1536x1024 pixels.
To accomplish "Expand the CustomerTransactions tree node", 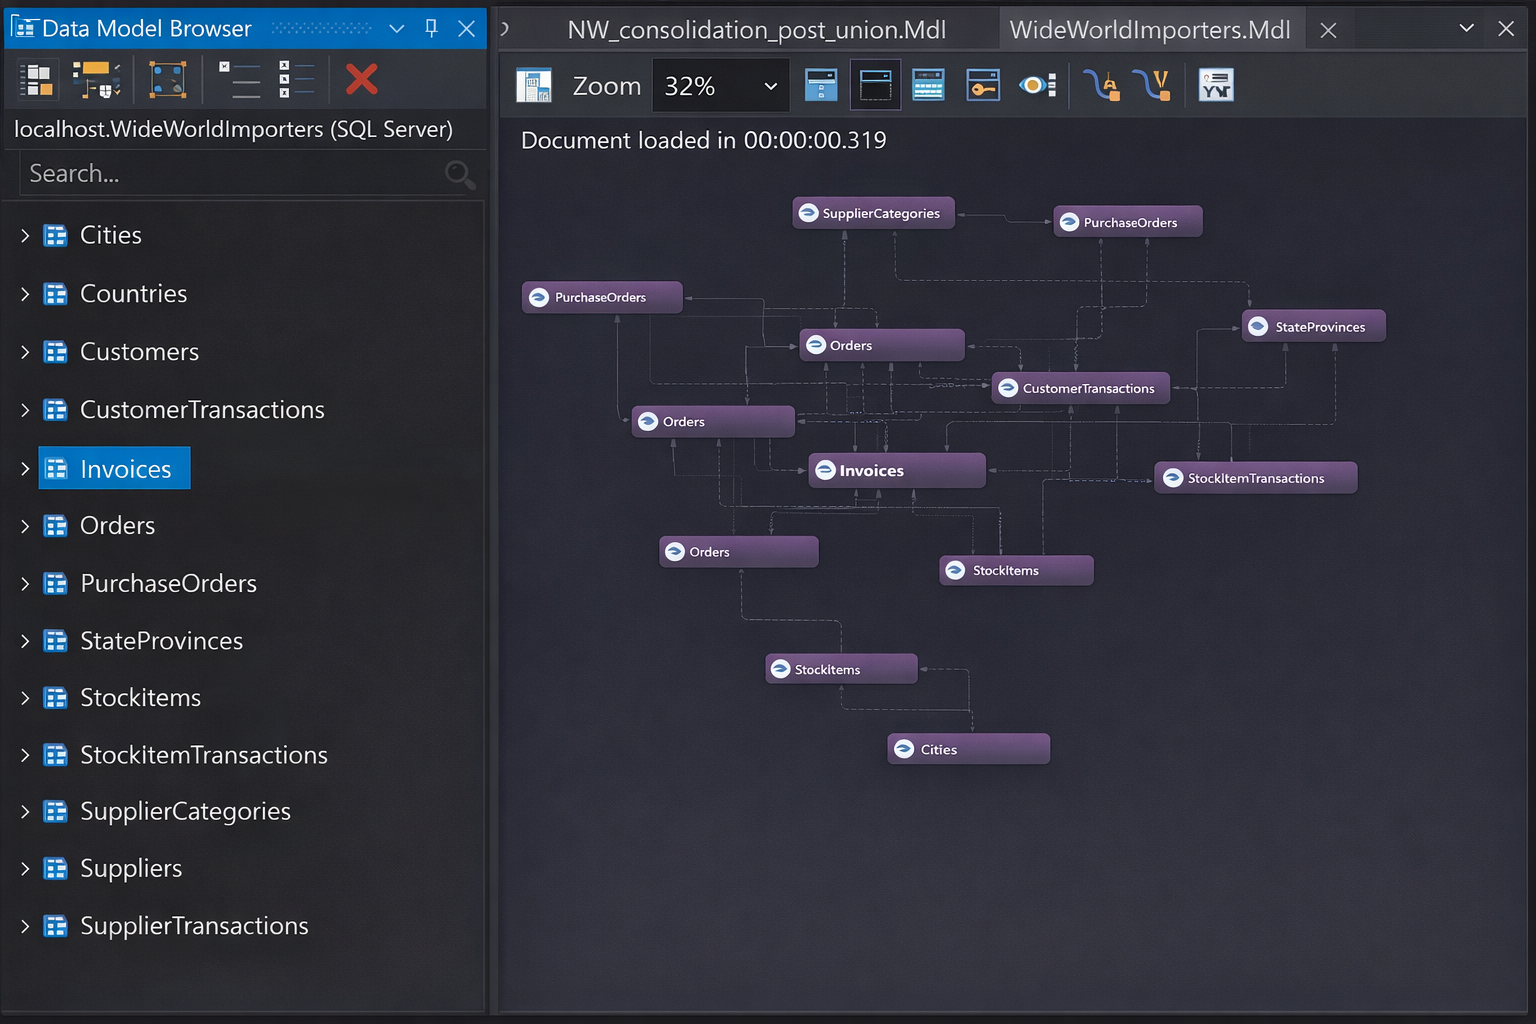I will 25,410.
